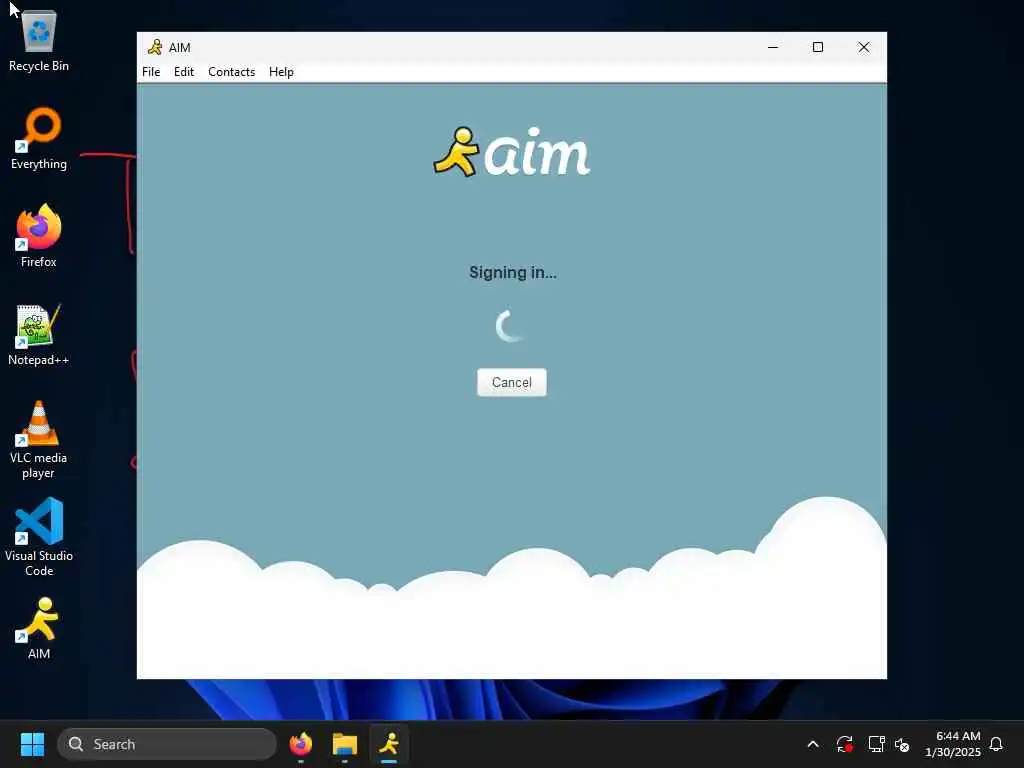This screenshot has width=1024, height=768.
Task: Select the Visual Studio Code desktop shortcut
Action: point(39,537)
